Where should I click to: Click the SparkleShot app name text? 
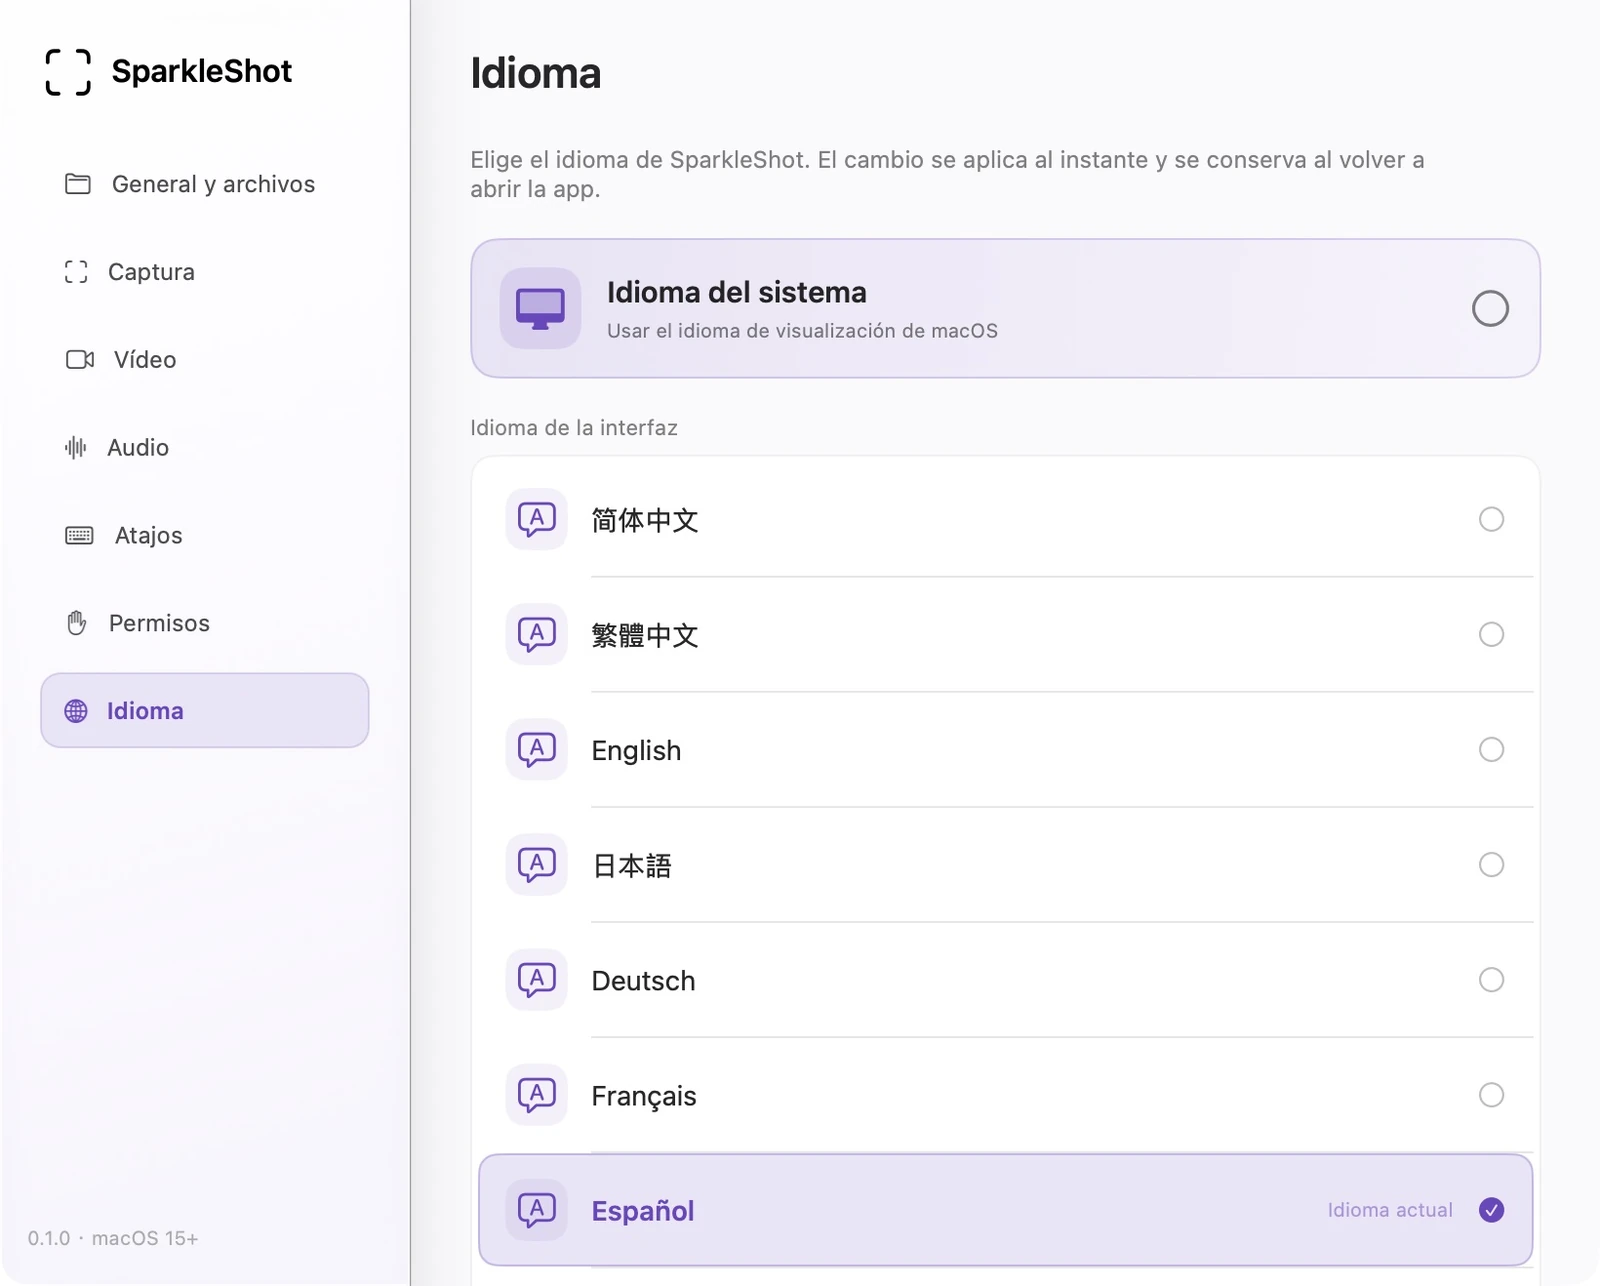201,71
